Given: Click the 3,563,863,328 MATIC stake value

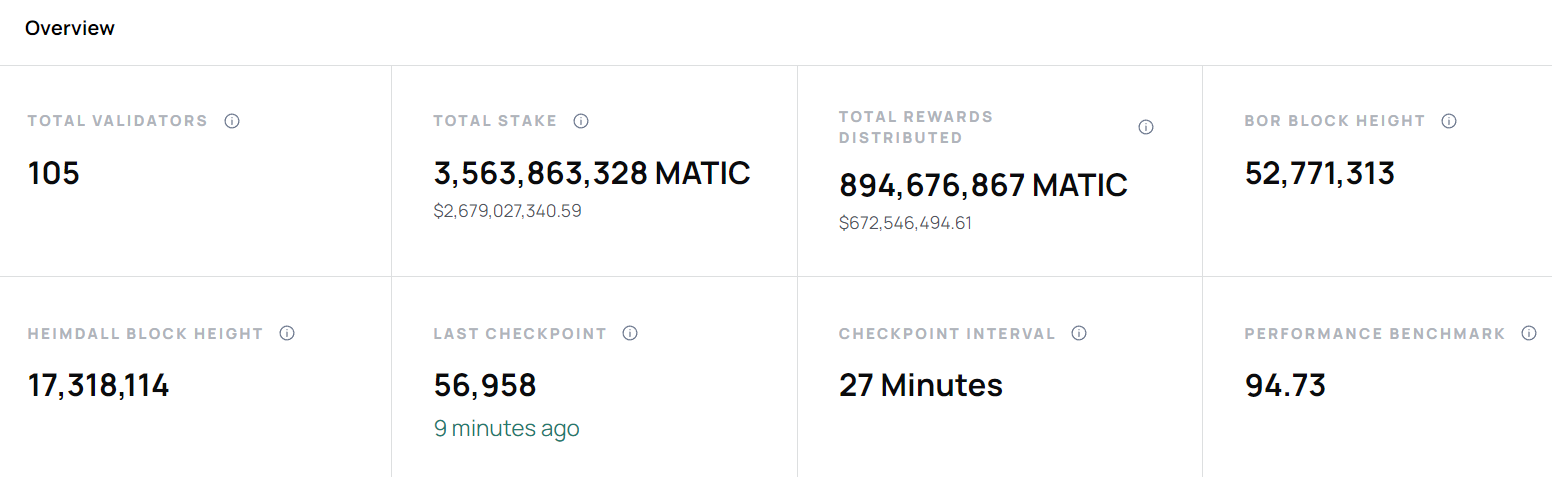Looking at the screenshot, I should (592, 173).
